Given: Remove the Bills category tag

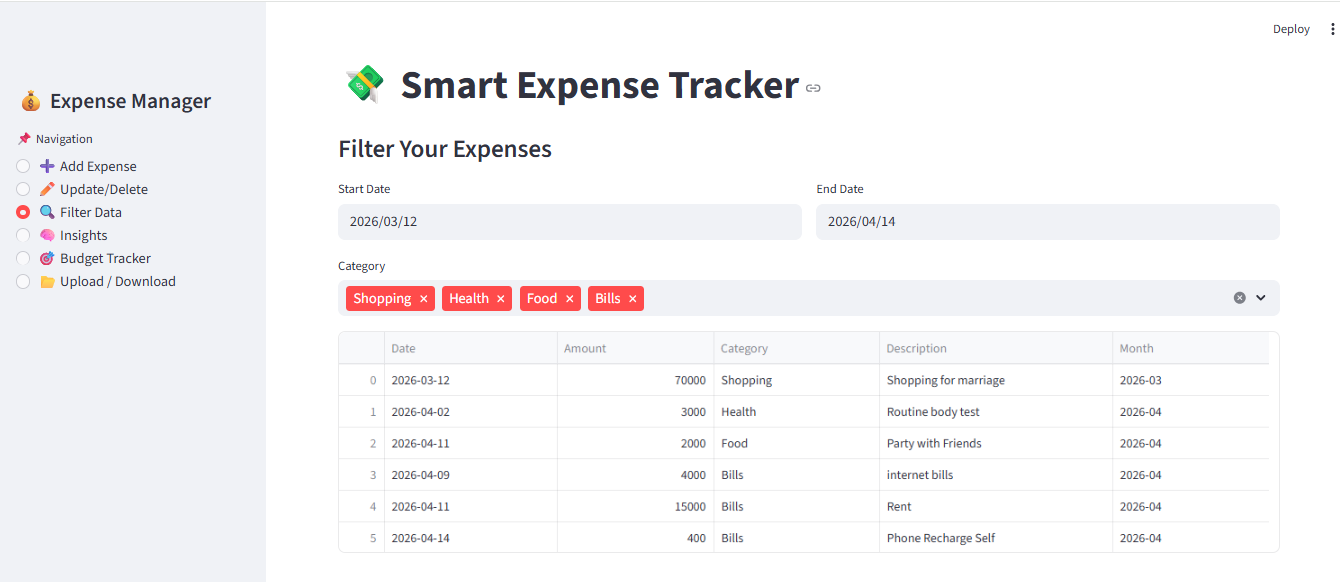Looking at the screenshot, I should pos(633,299).
